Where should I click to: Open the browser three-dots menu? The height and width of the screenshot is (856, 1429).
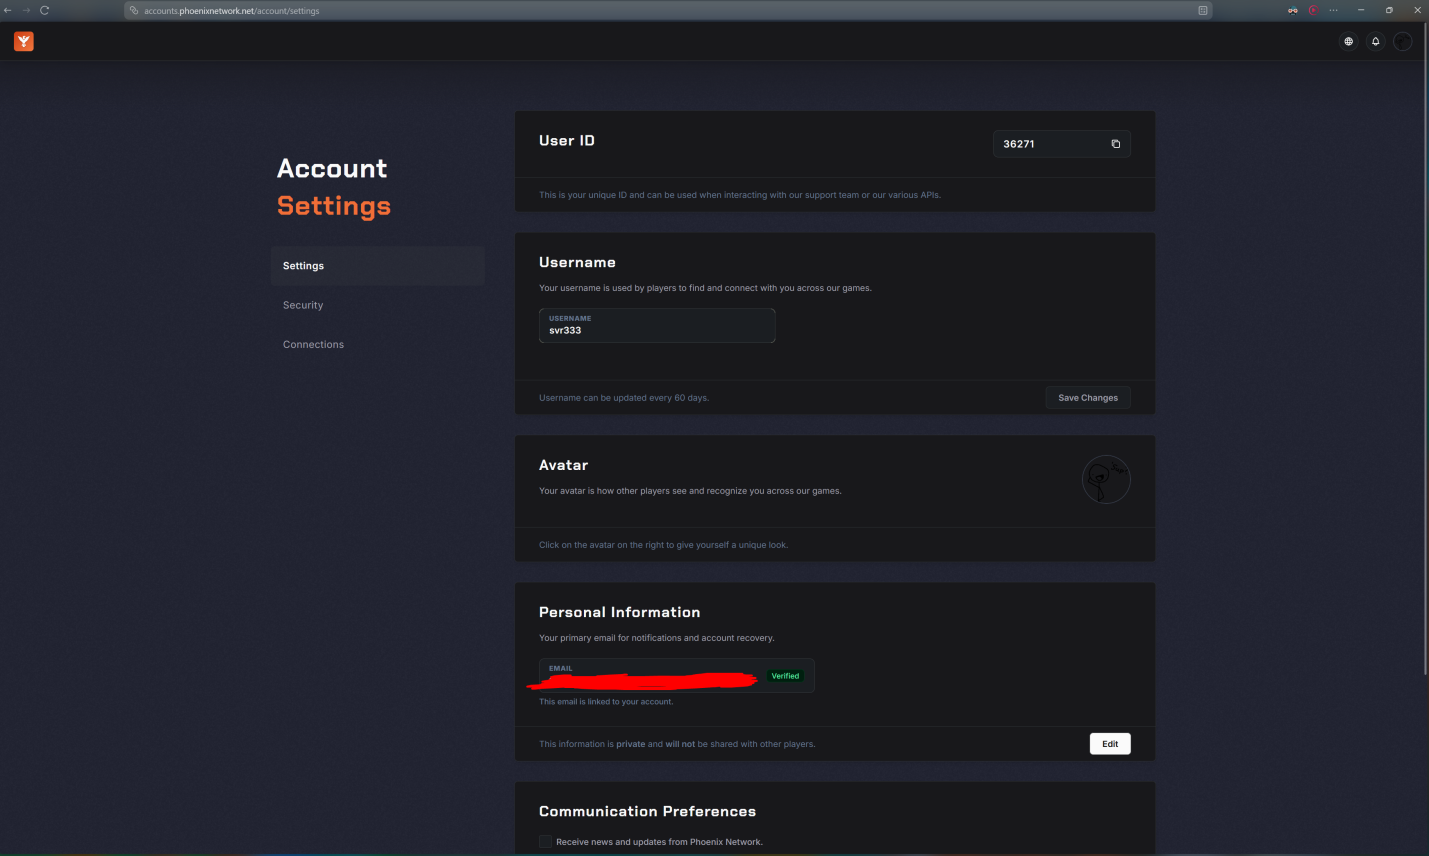1333,10
